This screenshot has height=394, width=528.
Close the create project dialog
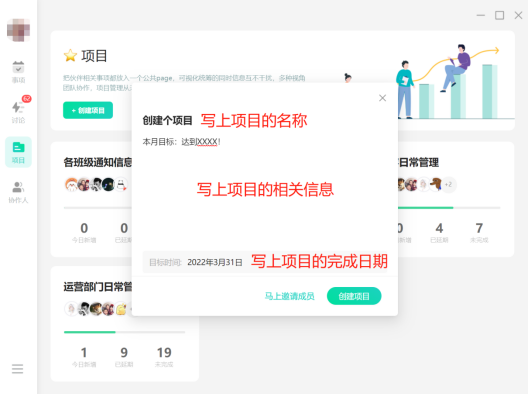tap(382, 98)
